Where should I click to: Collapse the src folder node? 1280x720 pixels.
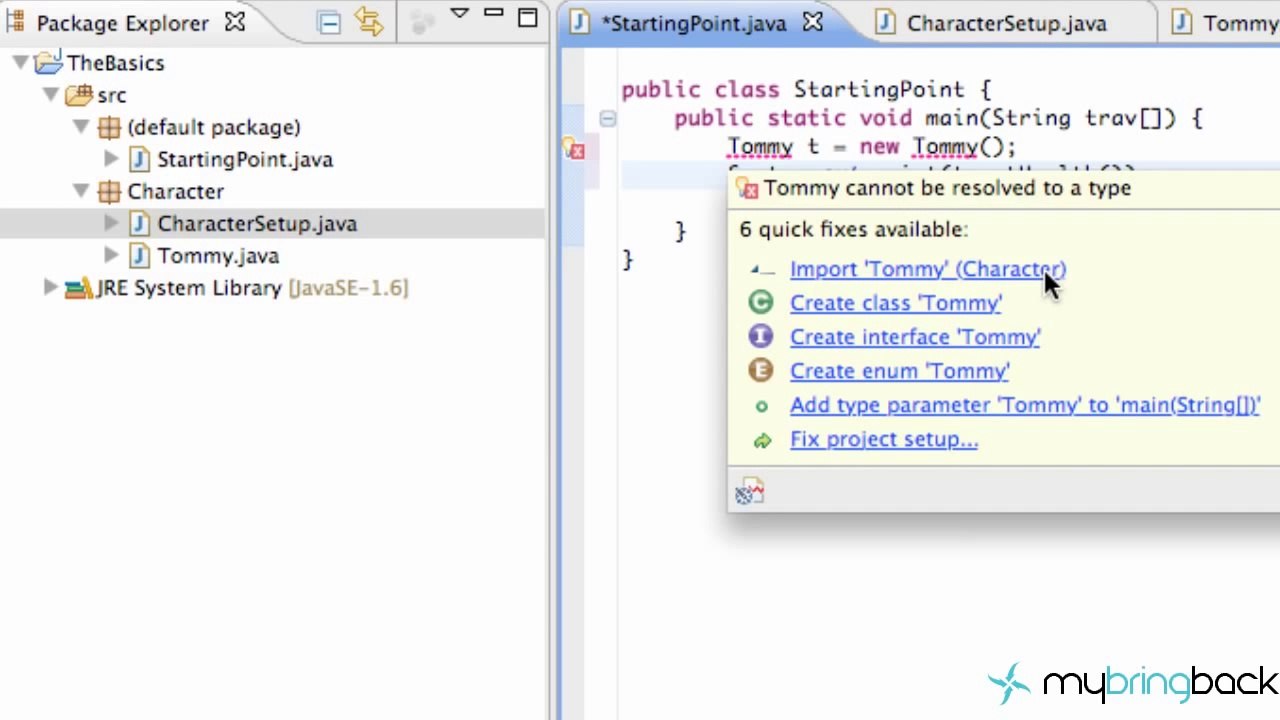pos(50,95)
